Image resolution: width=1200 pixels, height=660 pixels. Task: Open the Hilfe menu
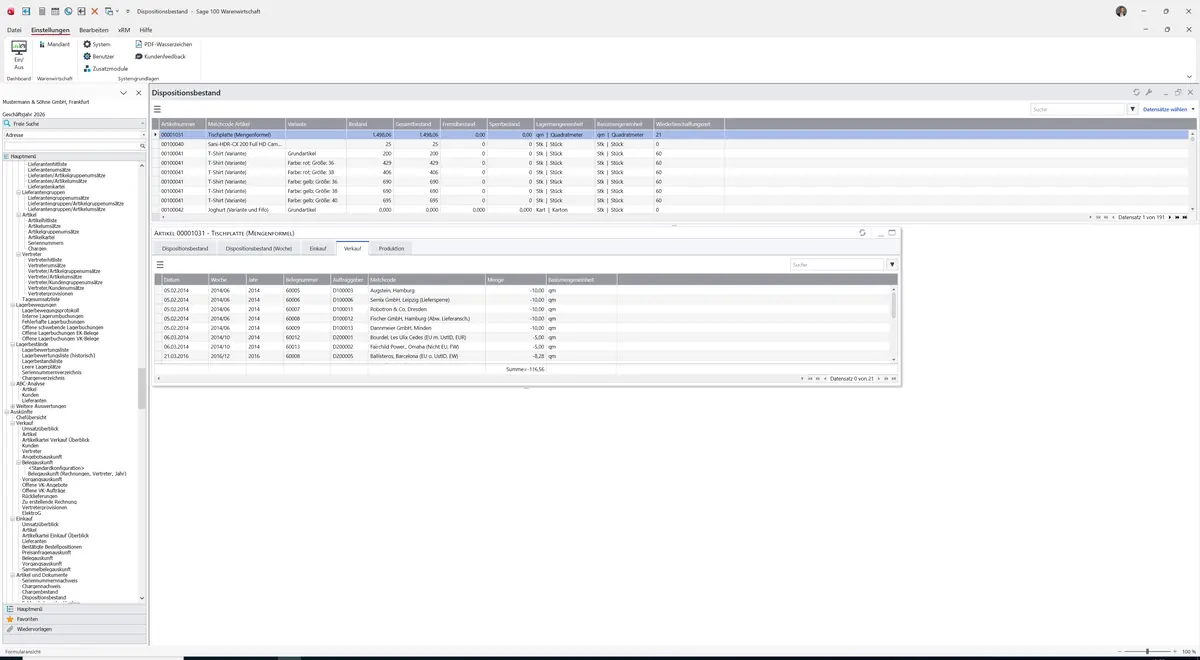tap(146, 30)
